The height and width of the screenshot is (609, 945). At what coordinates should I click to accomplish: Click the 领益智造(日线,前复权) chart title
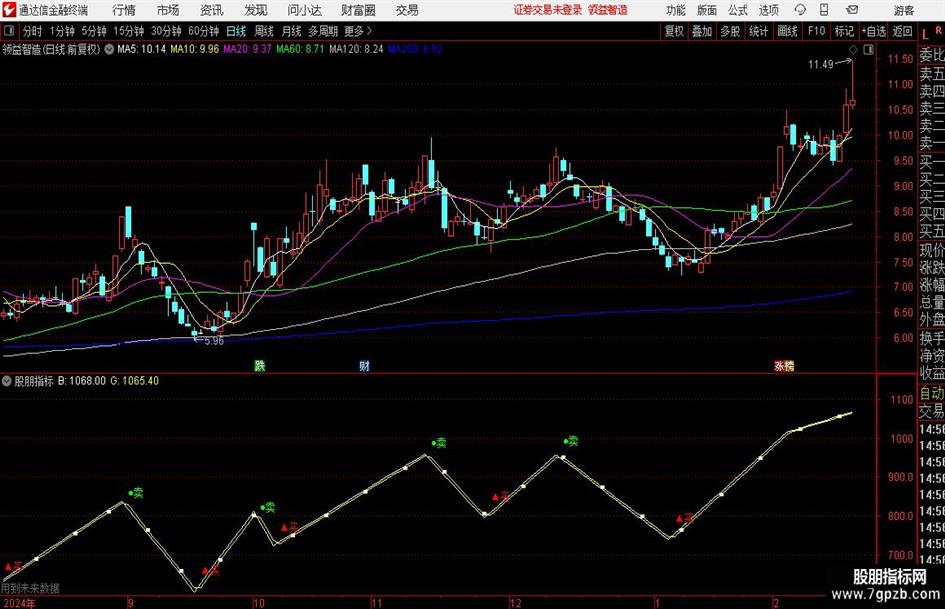point(51,49)
